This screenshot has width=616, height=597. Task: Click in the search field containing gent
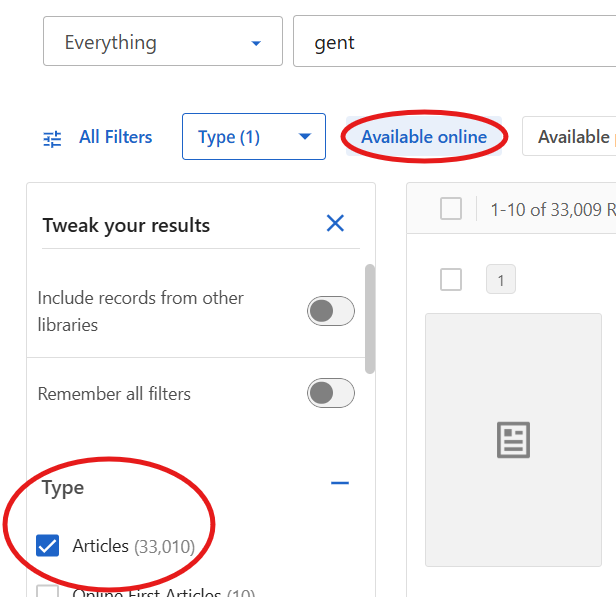tap(450, 42)
